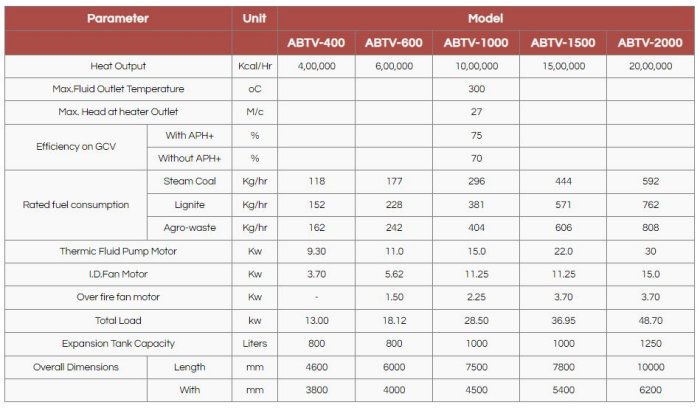Select the Length value 7500
This screenshot has width=700, height=408.
[476, 367]
